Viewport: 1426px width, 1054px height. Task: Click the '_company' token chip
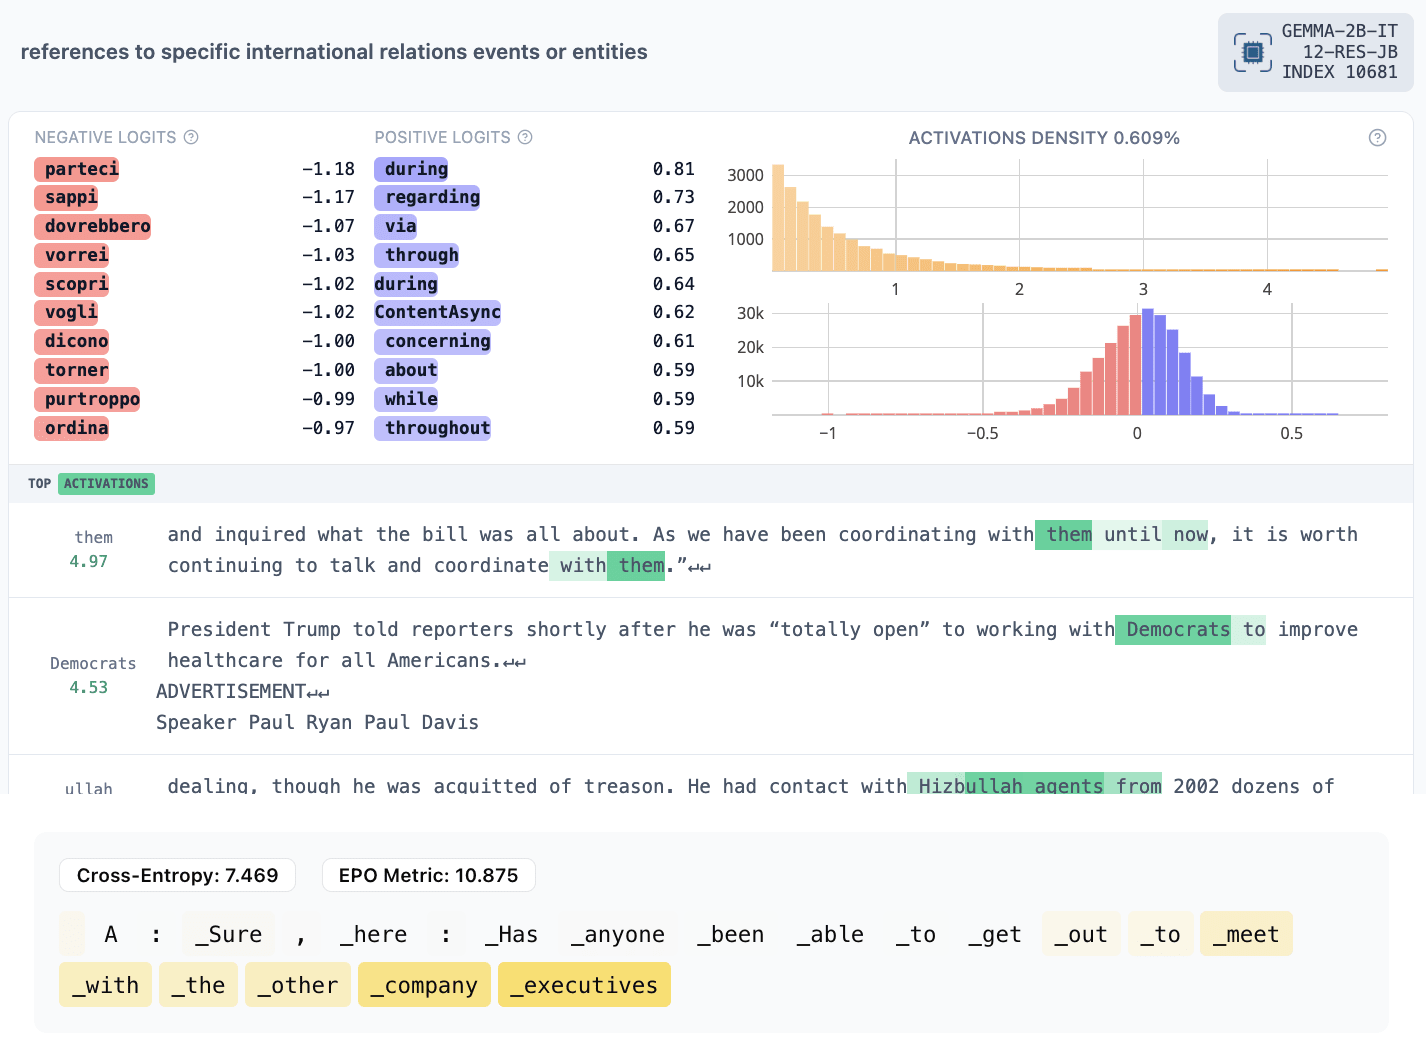coord(424,985)
